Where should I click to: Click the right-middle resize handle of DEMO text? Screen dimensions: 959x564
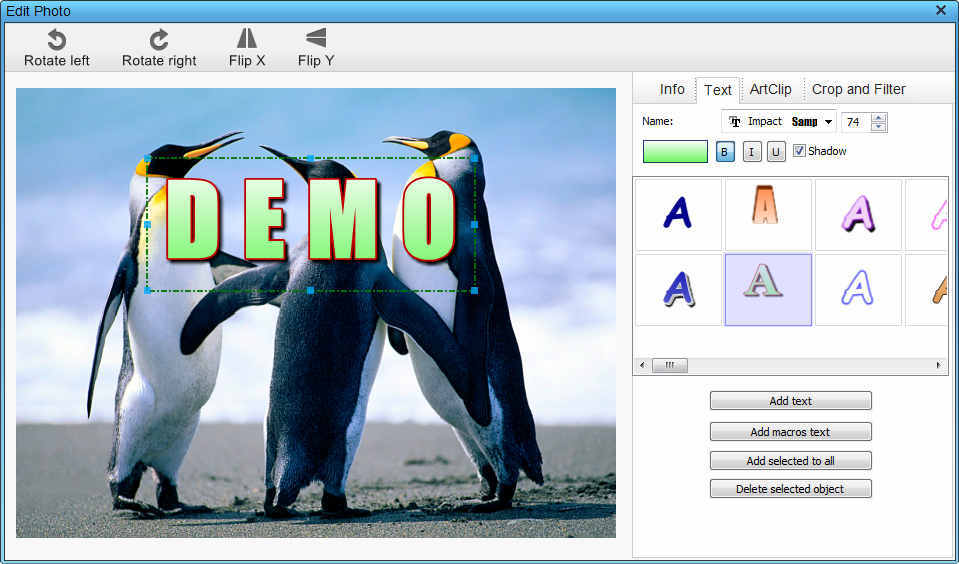click(x=475, y=224)
